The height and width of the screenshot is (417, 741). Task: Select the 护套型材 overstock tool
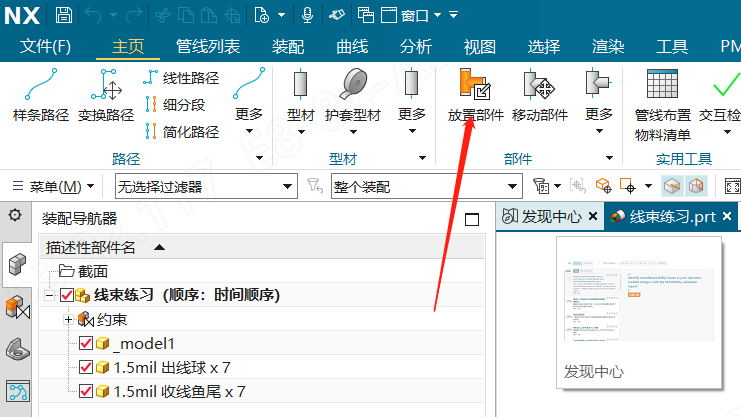[x=353, y=96]
